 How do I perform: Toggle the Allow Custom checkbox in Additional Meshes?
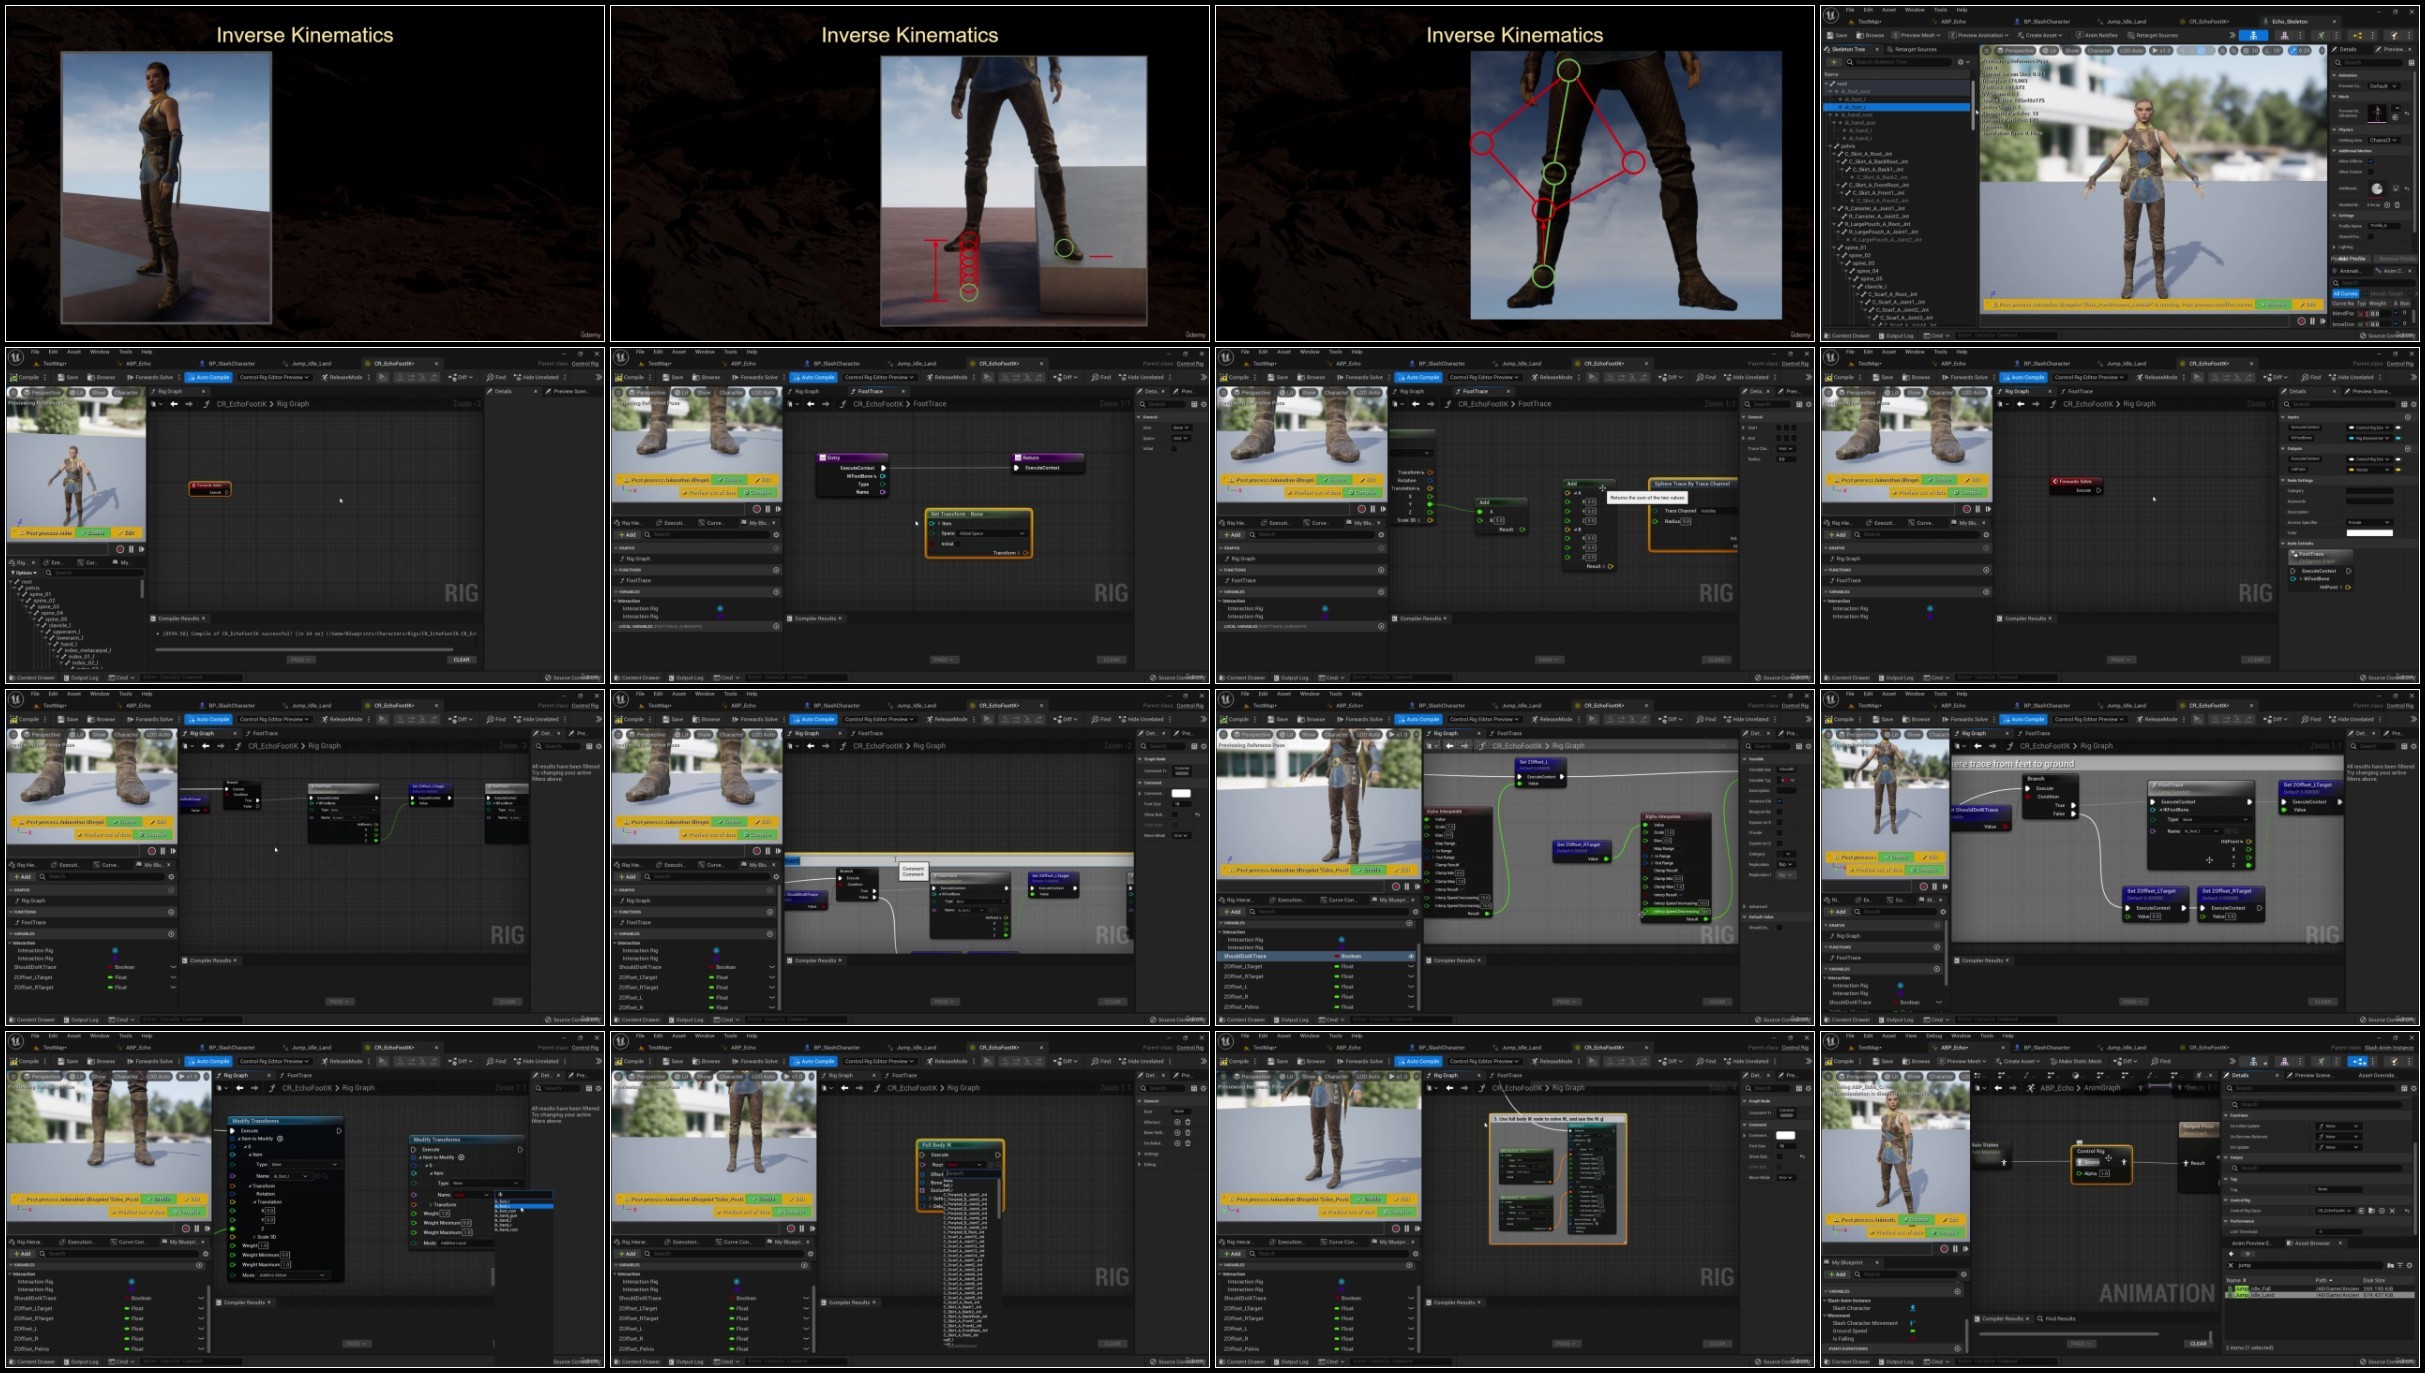point(2369,171)
